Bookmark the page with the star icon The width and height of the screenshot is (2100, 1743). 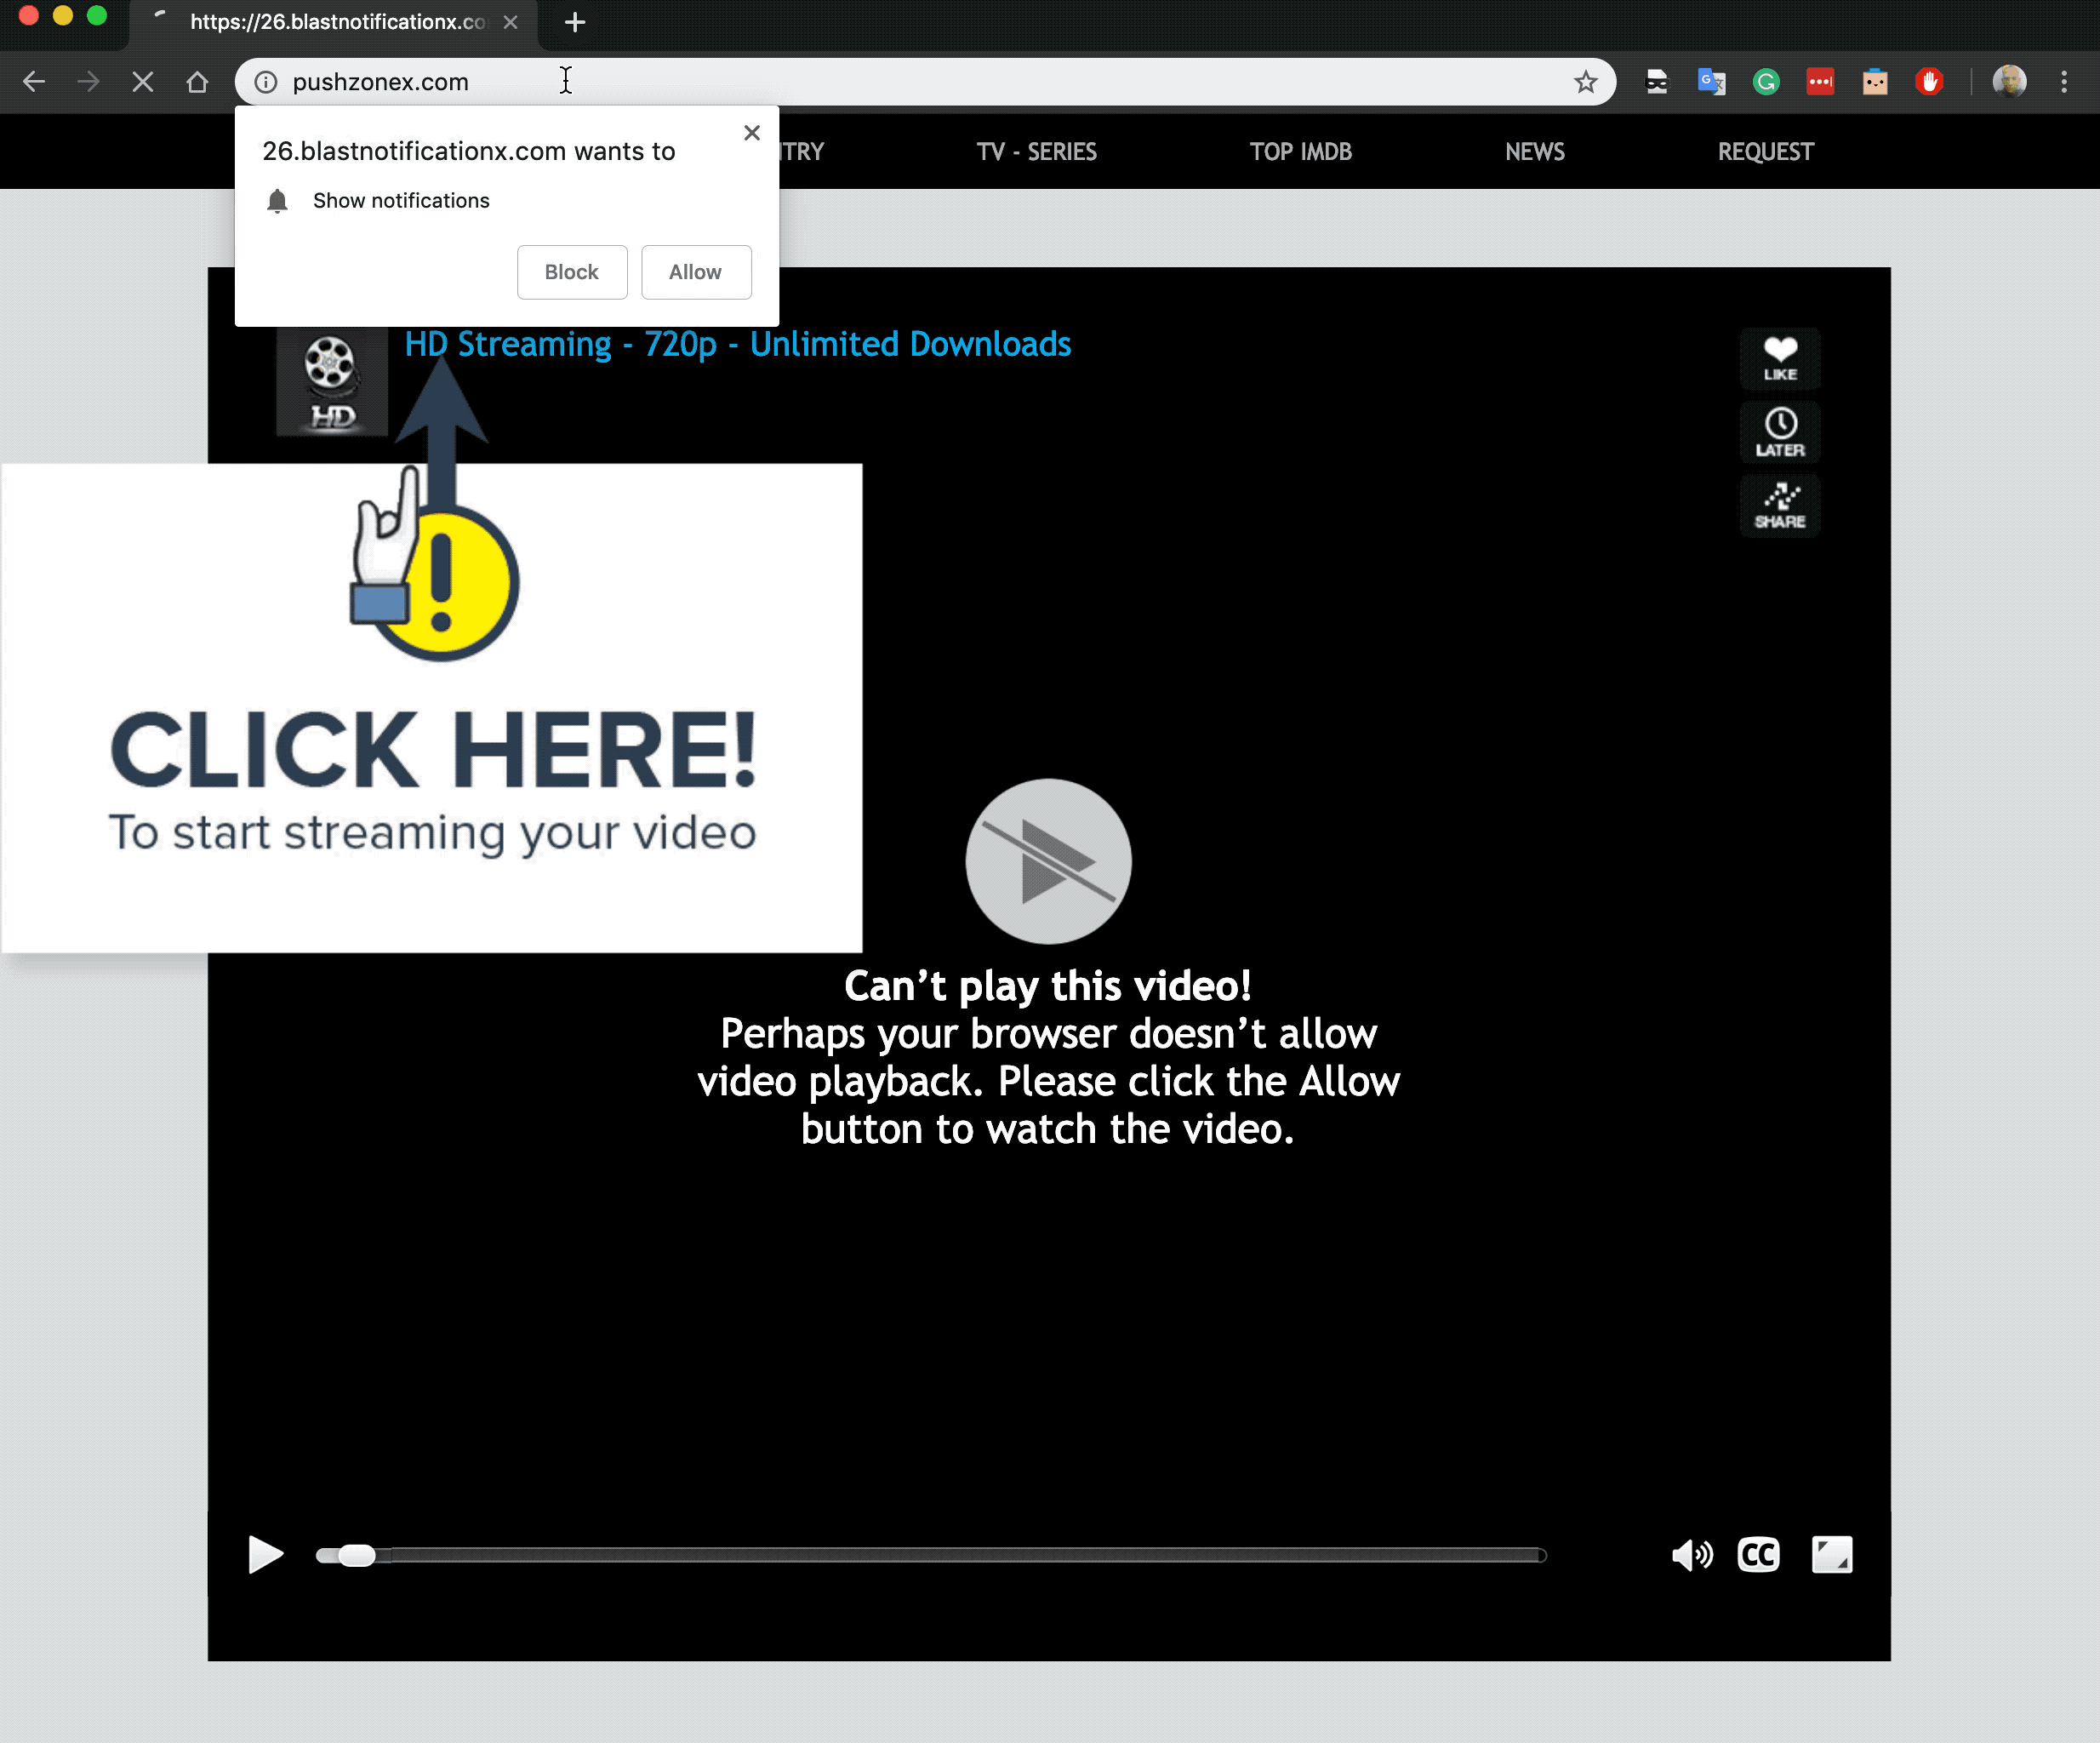coord(1585,82)
